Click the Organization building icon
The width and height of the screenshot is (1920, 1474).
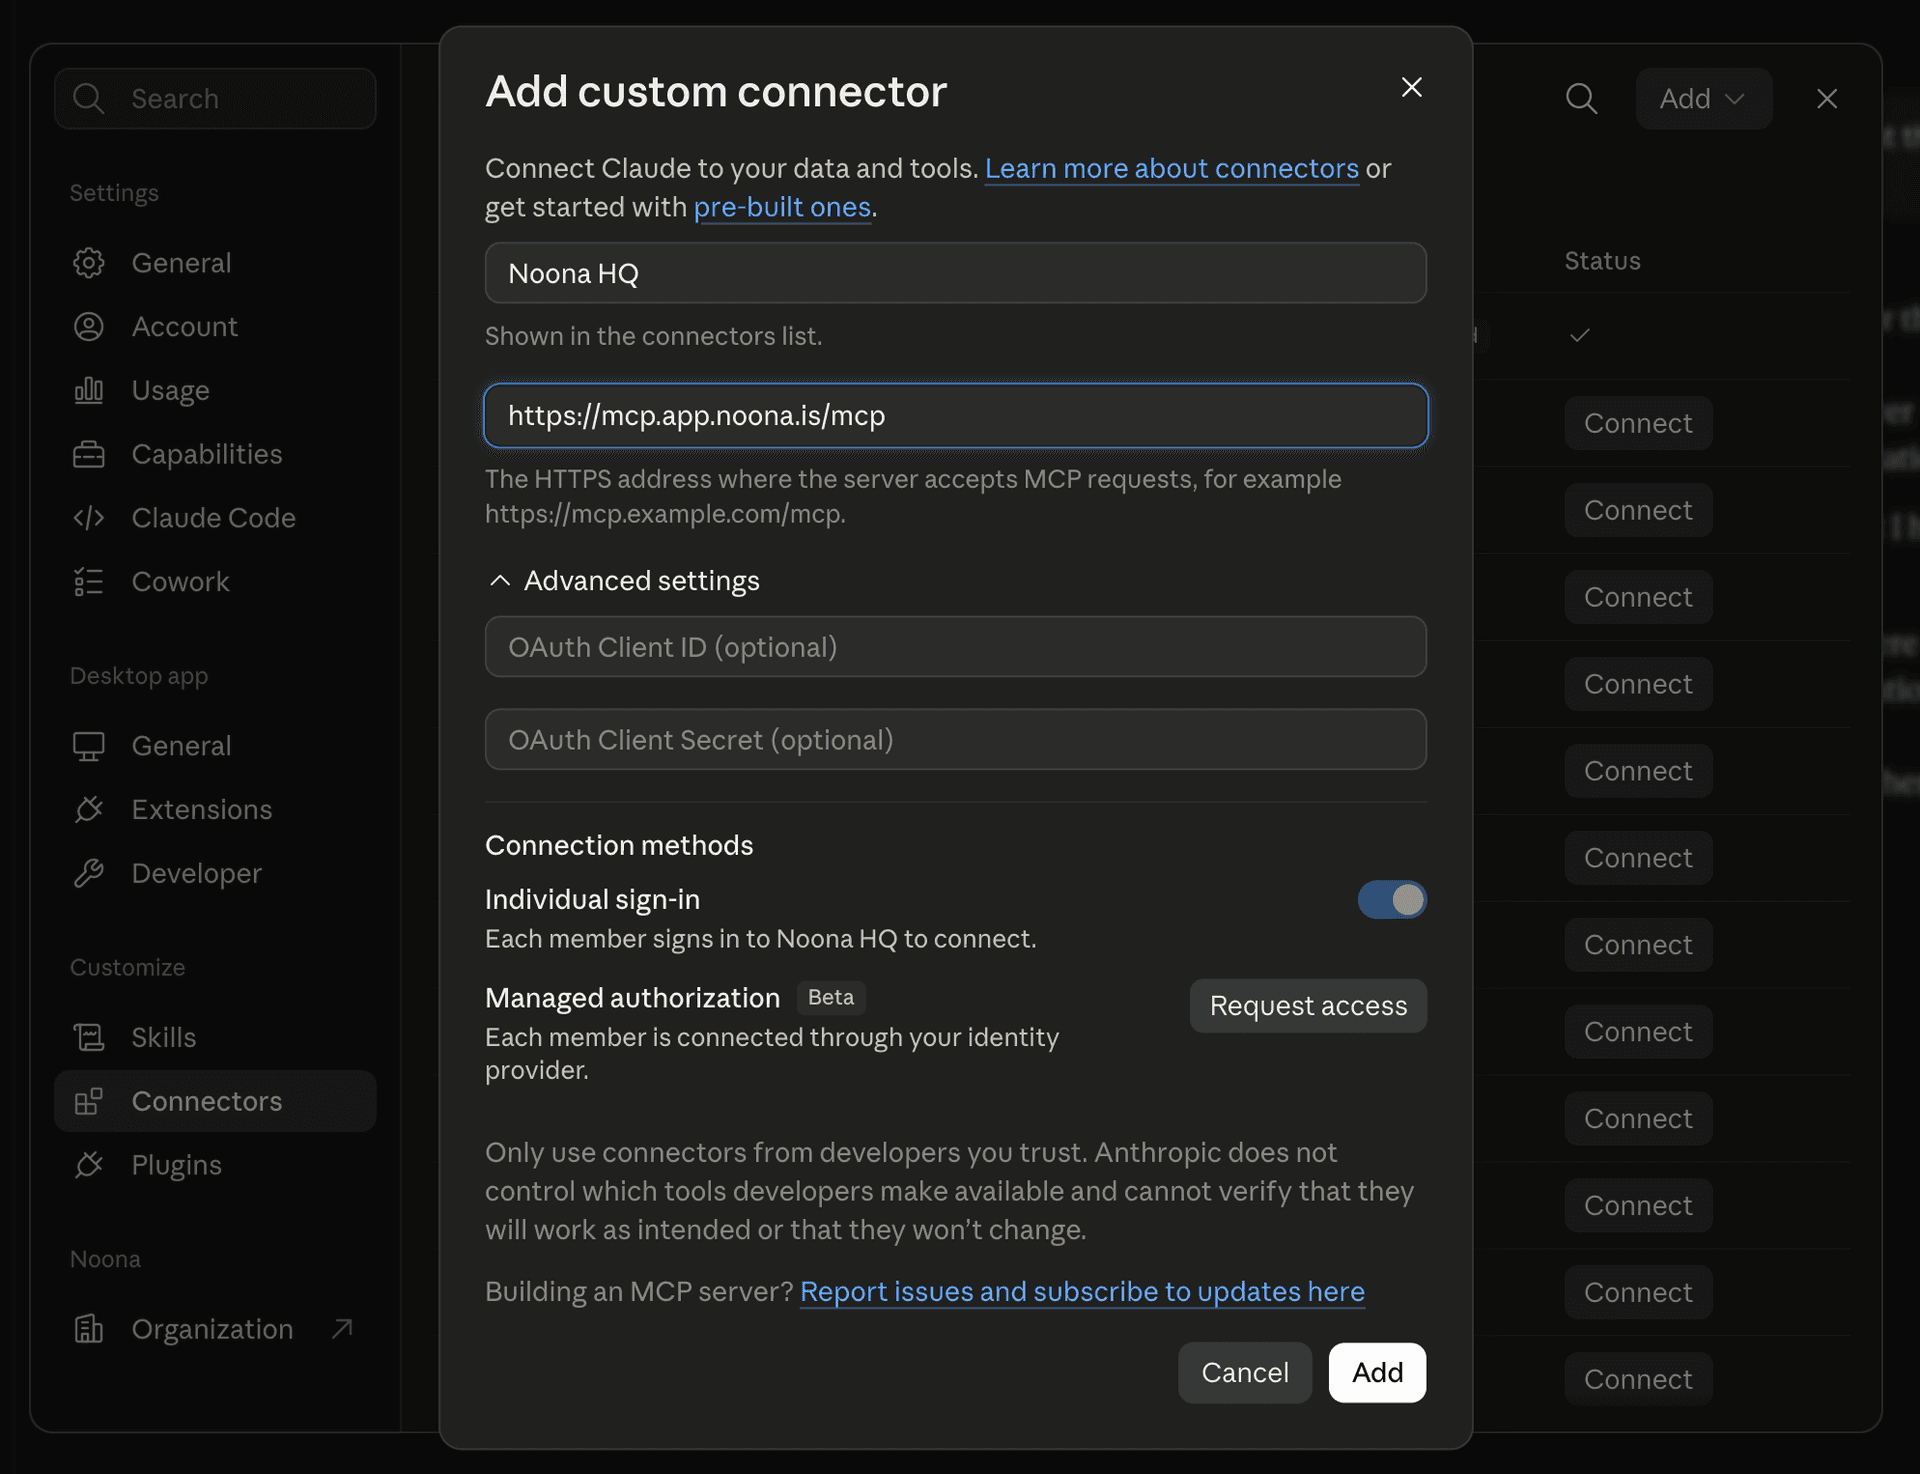(x=89, y=1329)
